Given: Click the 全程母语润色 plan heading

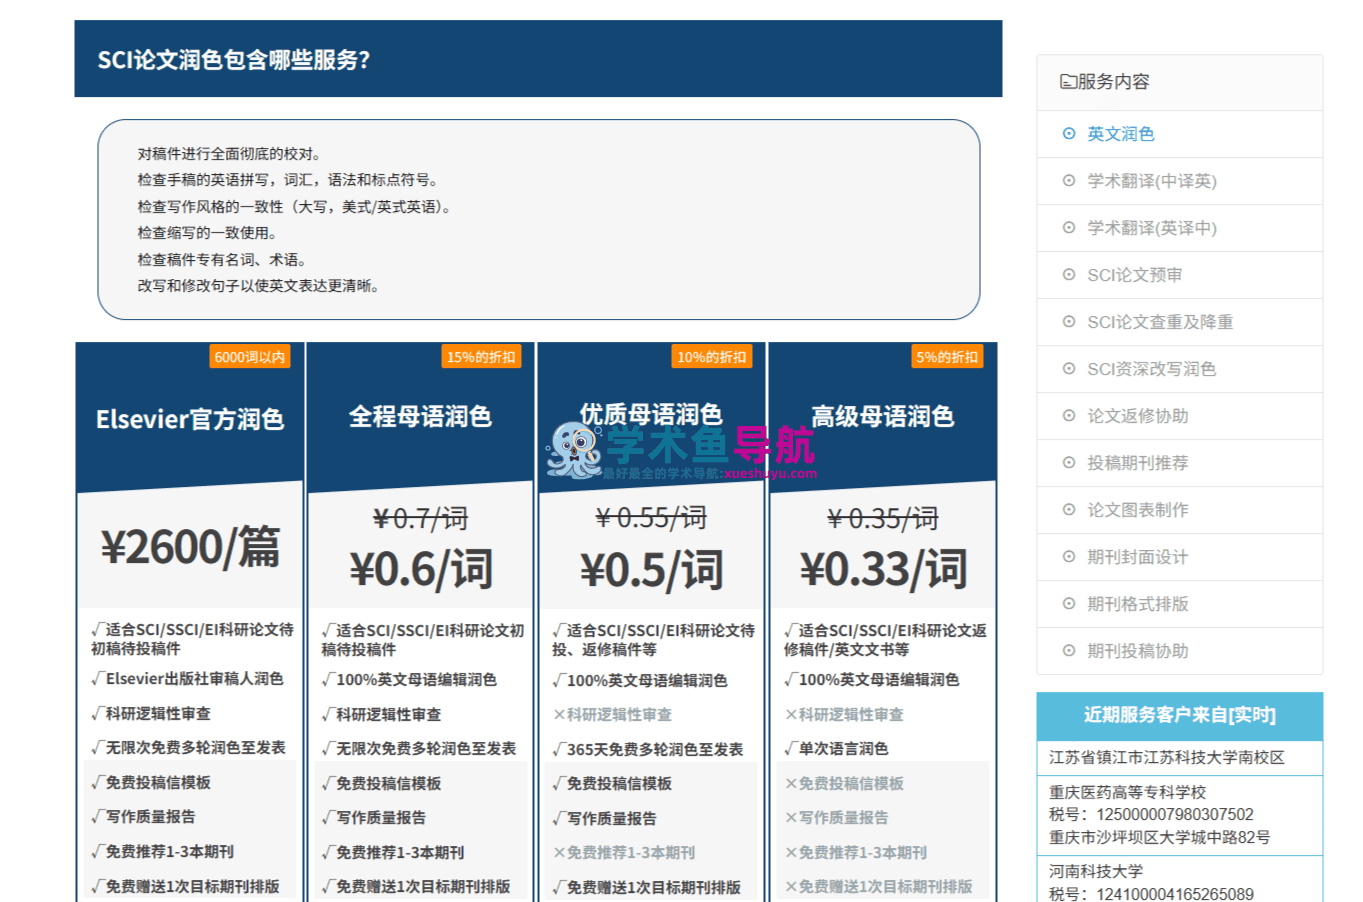Looking at the screenshot, I should click(x=420, y=417).
